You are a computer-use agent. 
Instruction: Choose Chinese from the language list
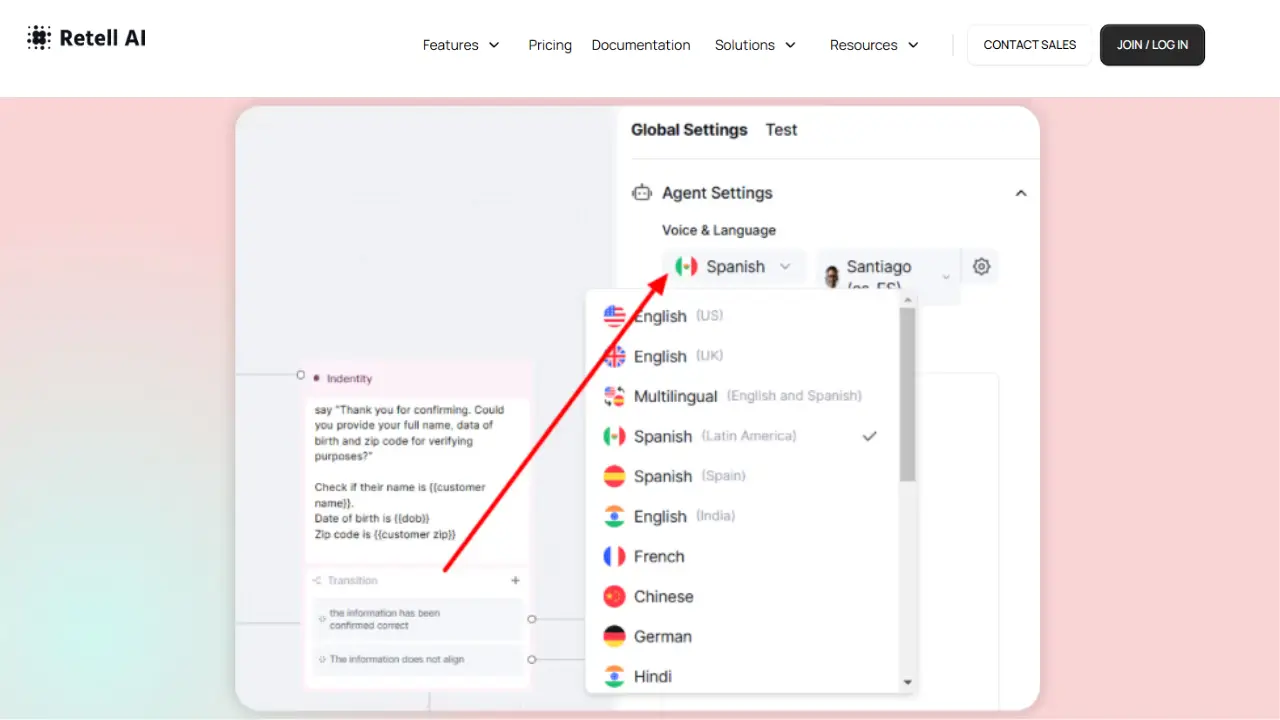click(x=743, y=596)
